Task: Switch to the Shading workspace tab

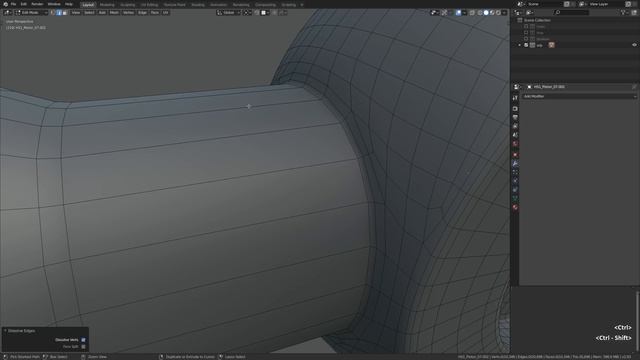Action: point(198,5)
